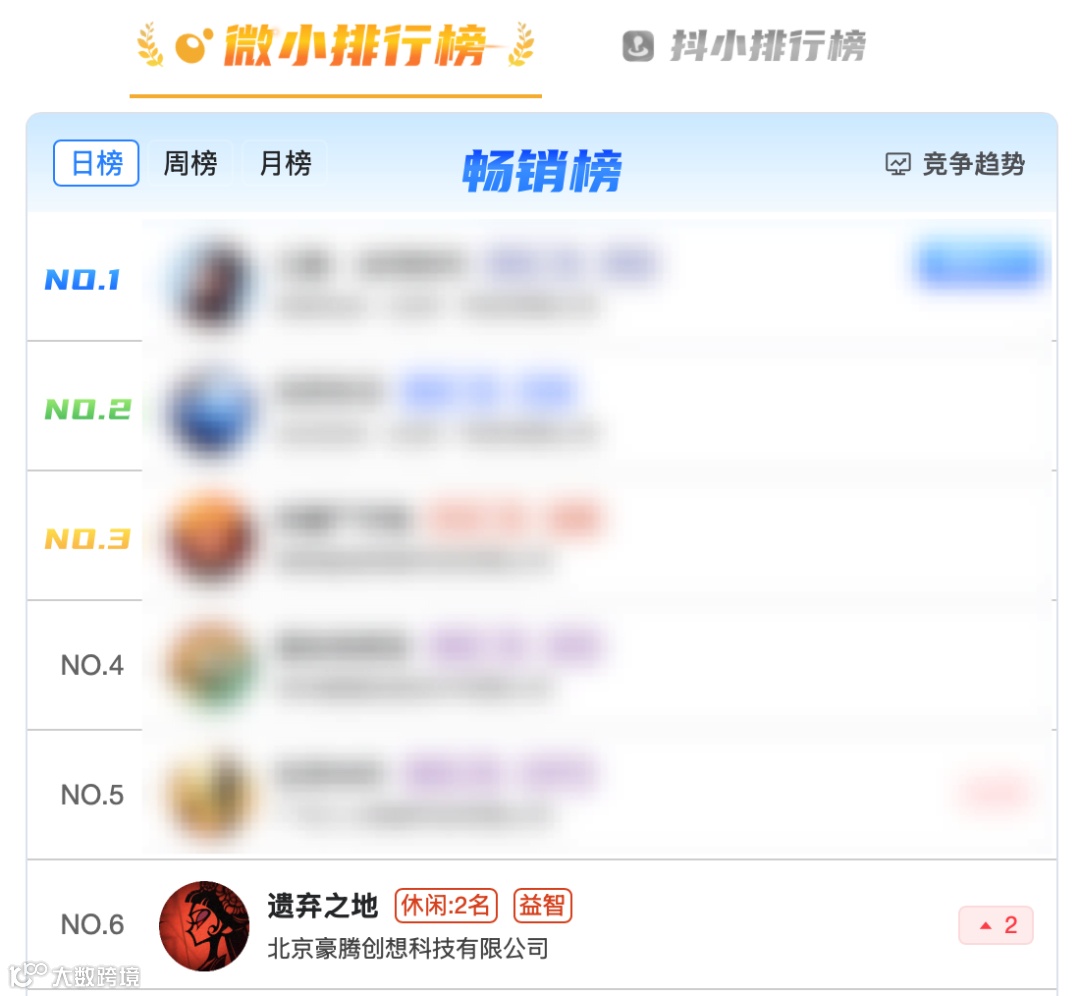
Task: Click the chart monitor icon beside 竞争趋势
Action: (897, 164)
